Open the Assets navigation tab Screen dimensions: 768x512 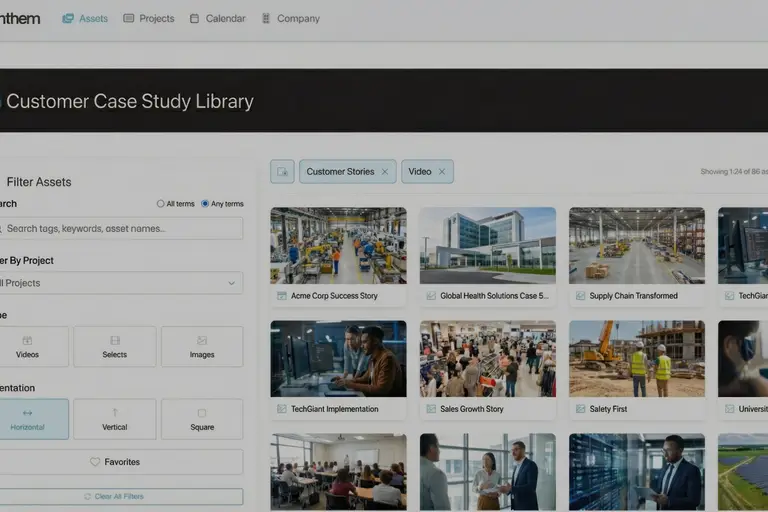coord(85,19)
